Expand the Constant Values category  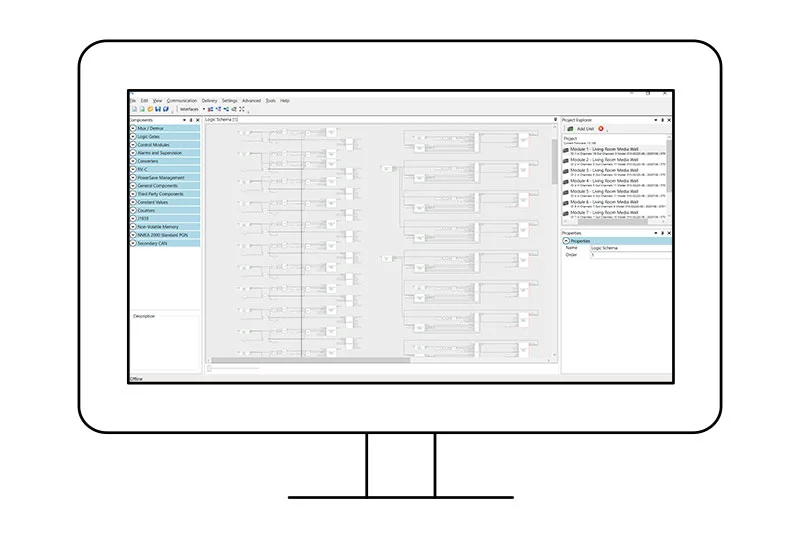133,202
